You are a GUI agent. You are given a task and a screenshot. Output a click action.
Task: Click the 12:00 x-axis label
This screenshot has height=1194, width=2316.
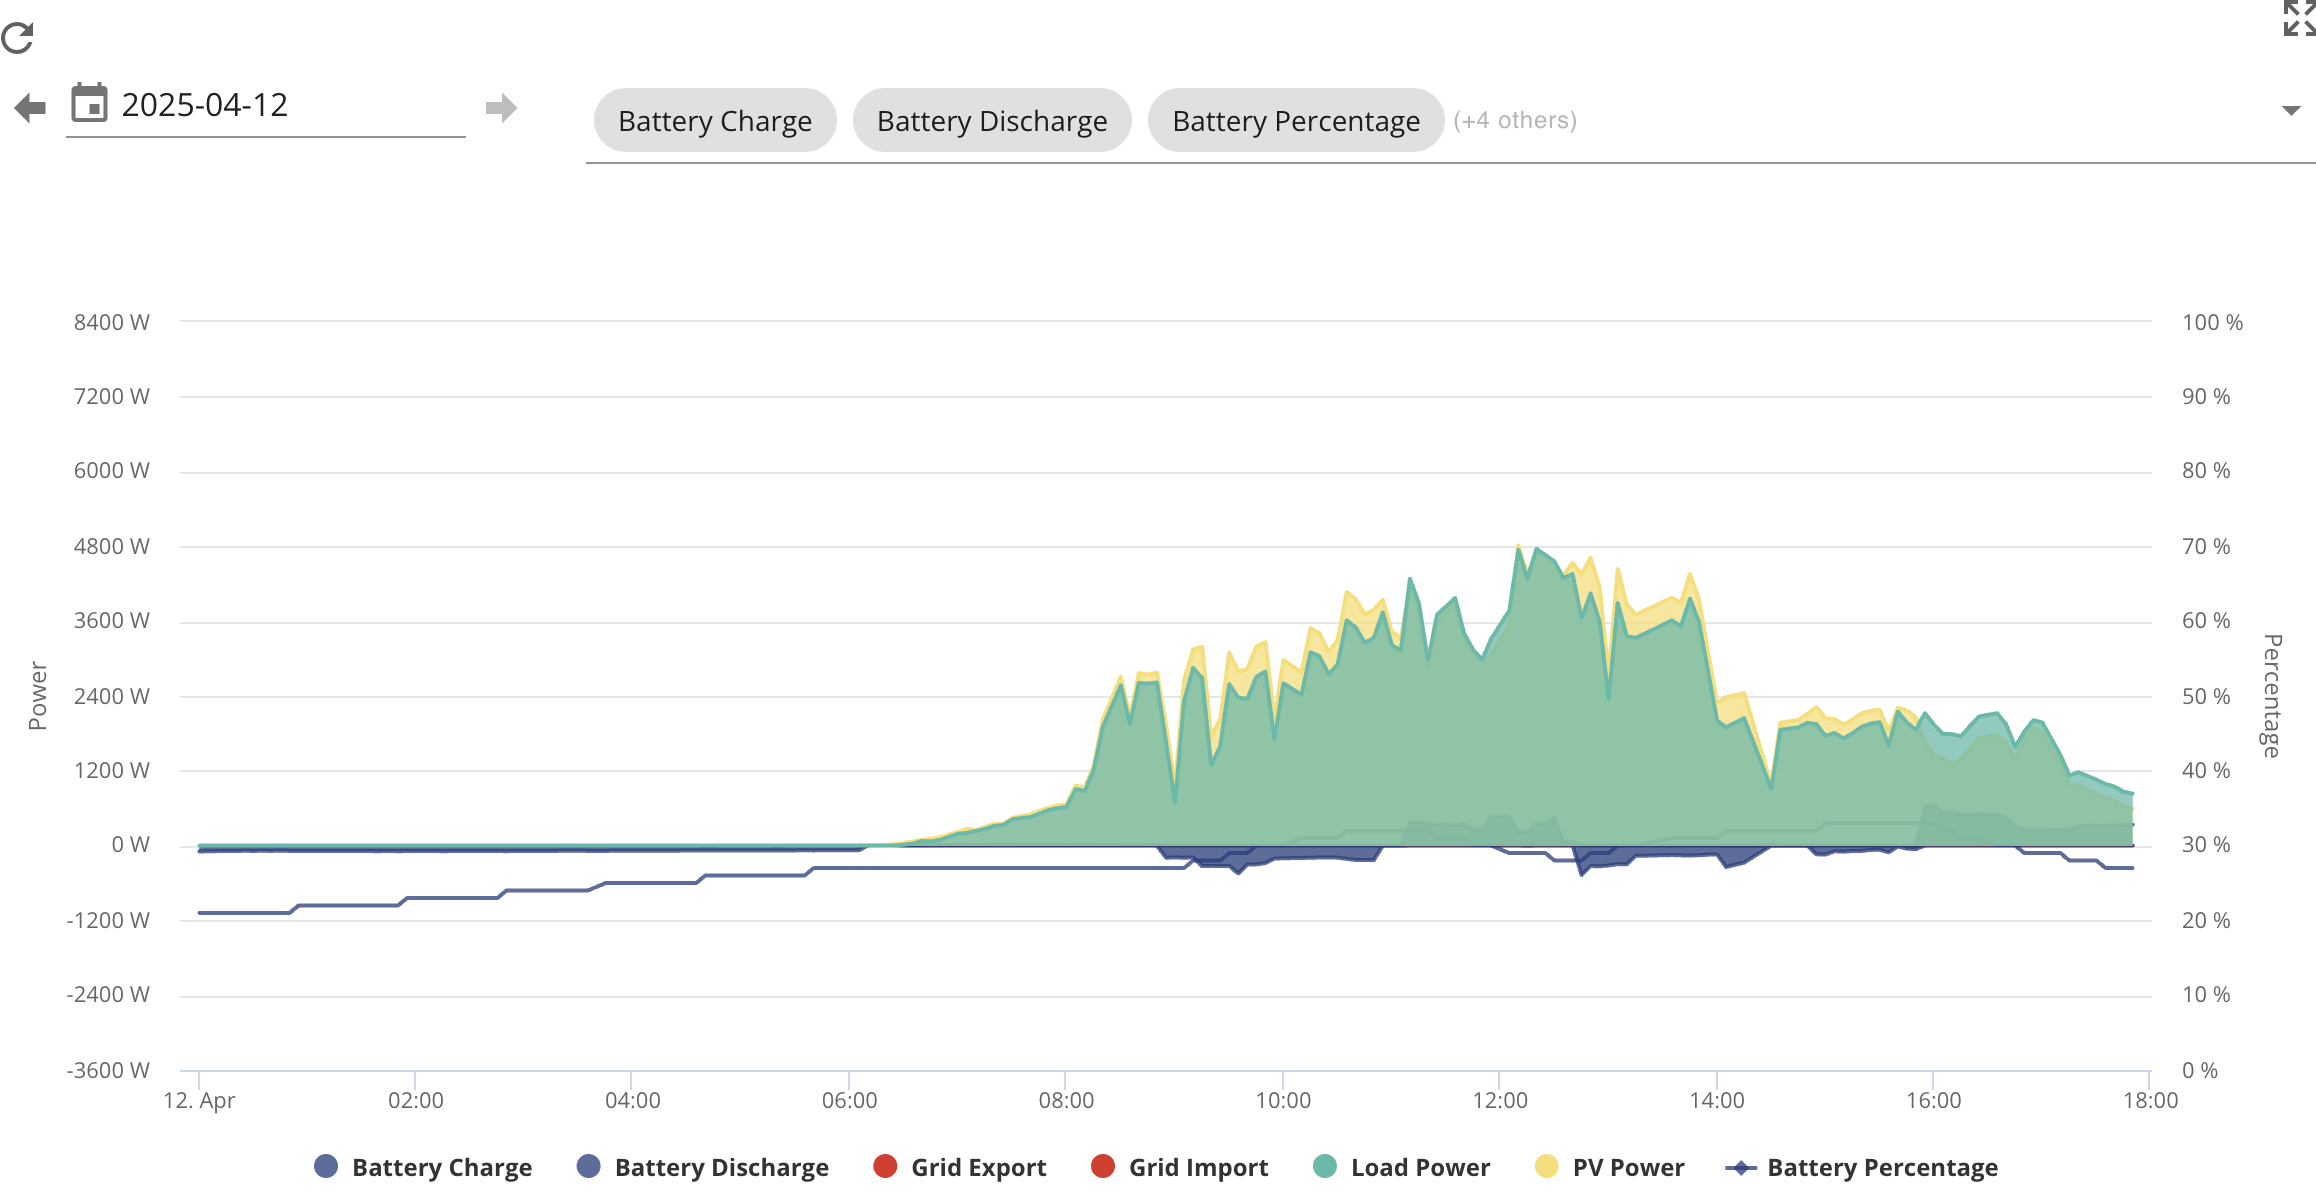1500,1101
